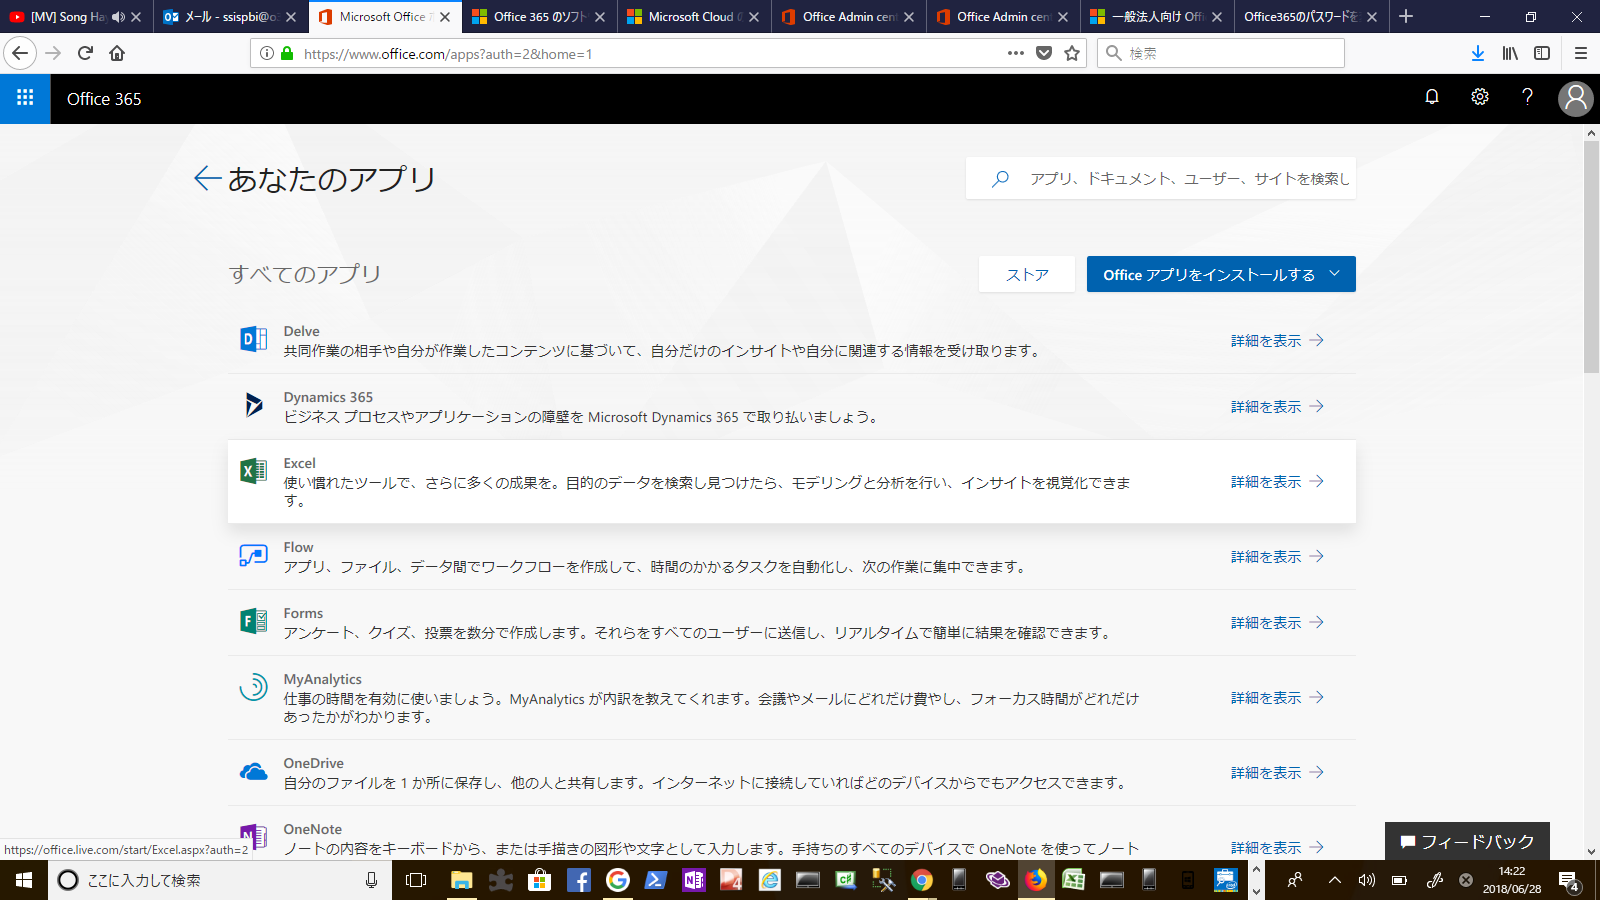Click the Excel app name

click(x=299, y=463)
